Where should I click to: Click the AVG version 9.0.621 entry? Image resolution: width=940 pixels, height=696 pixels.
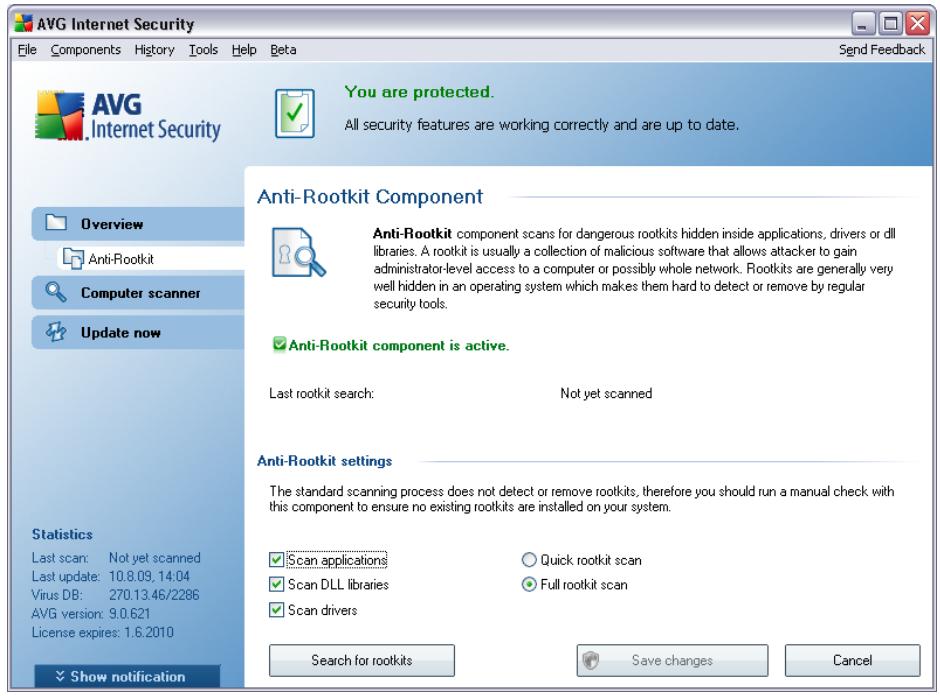pos(91,613)
